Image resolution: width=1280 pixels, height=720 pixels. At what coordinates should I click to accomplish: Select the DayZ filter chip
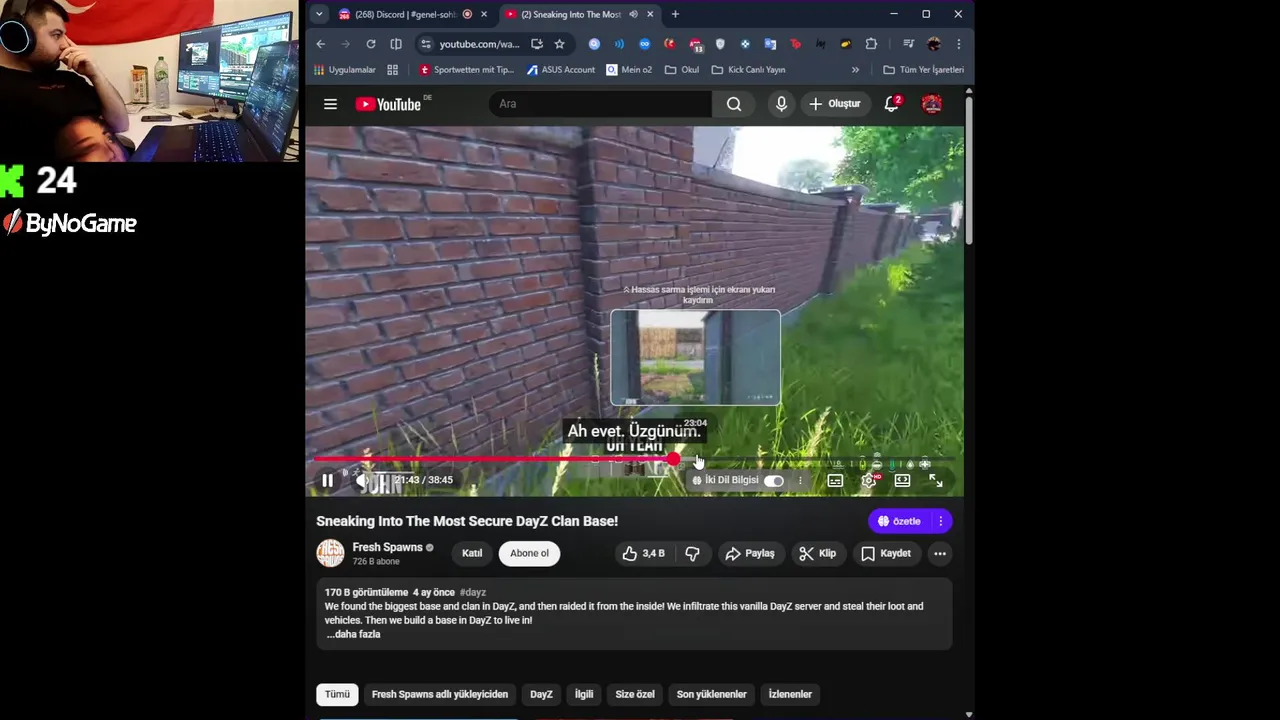click(541, 694)
